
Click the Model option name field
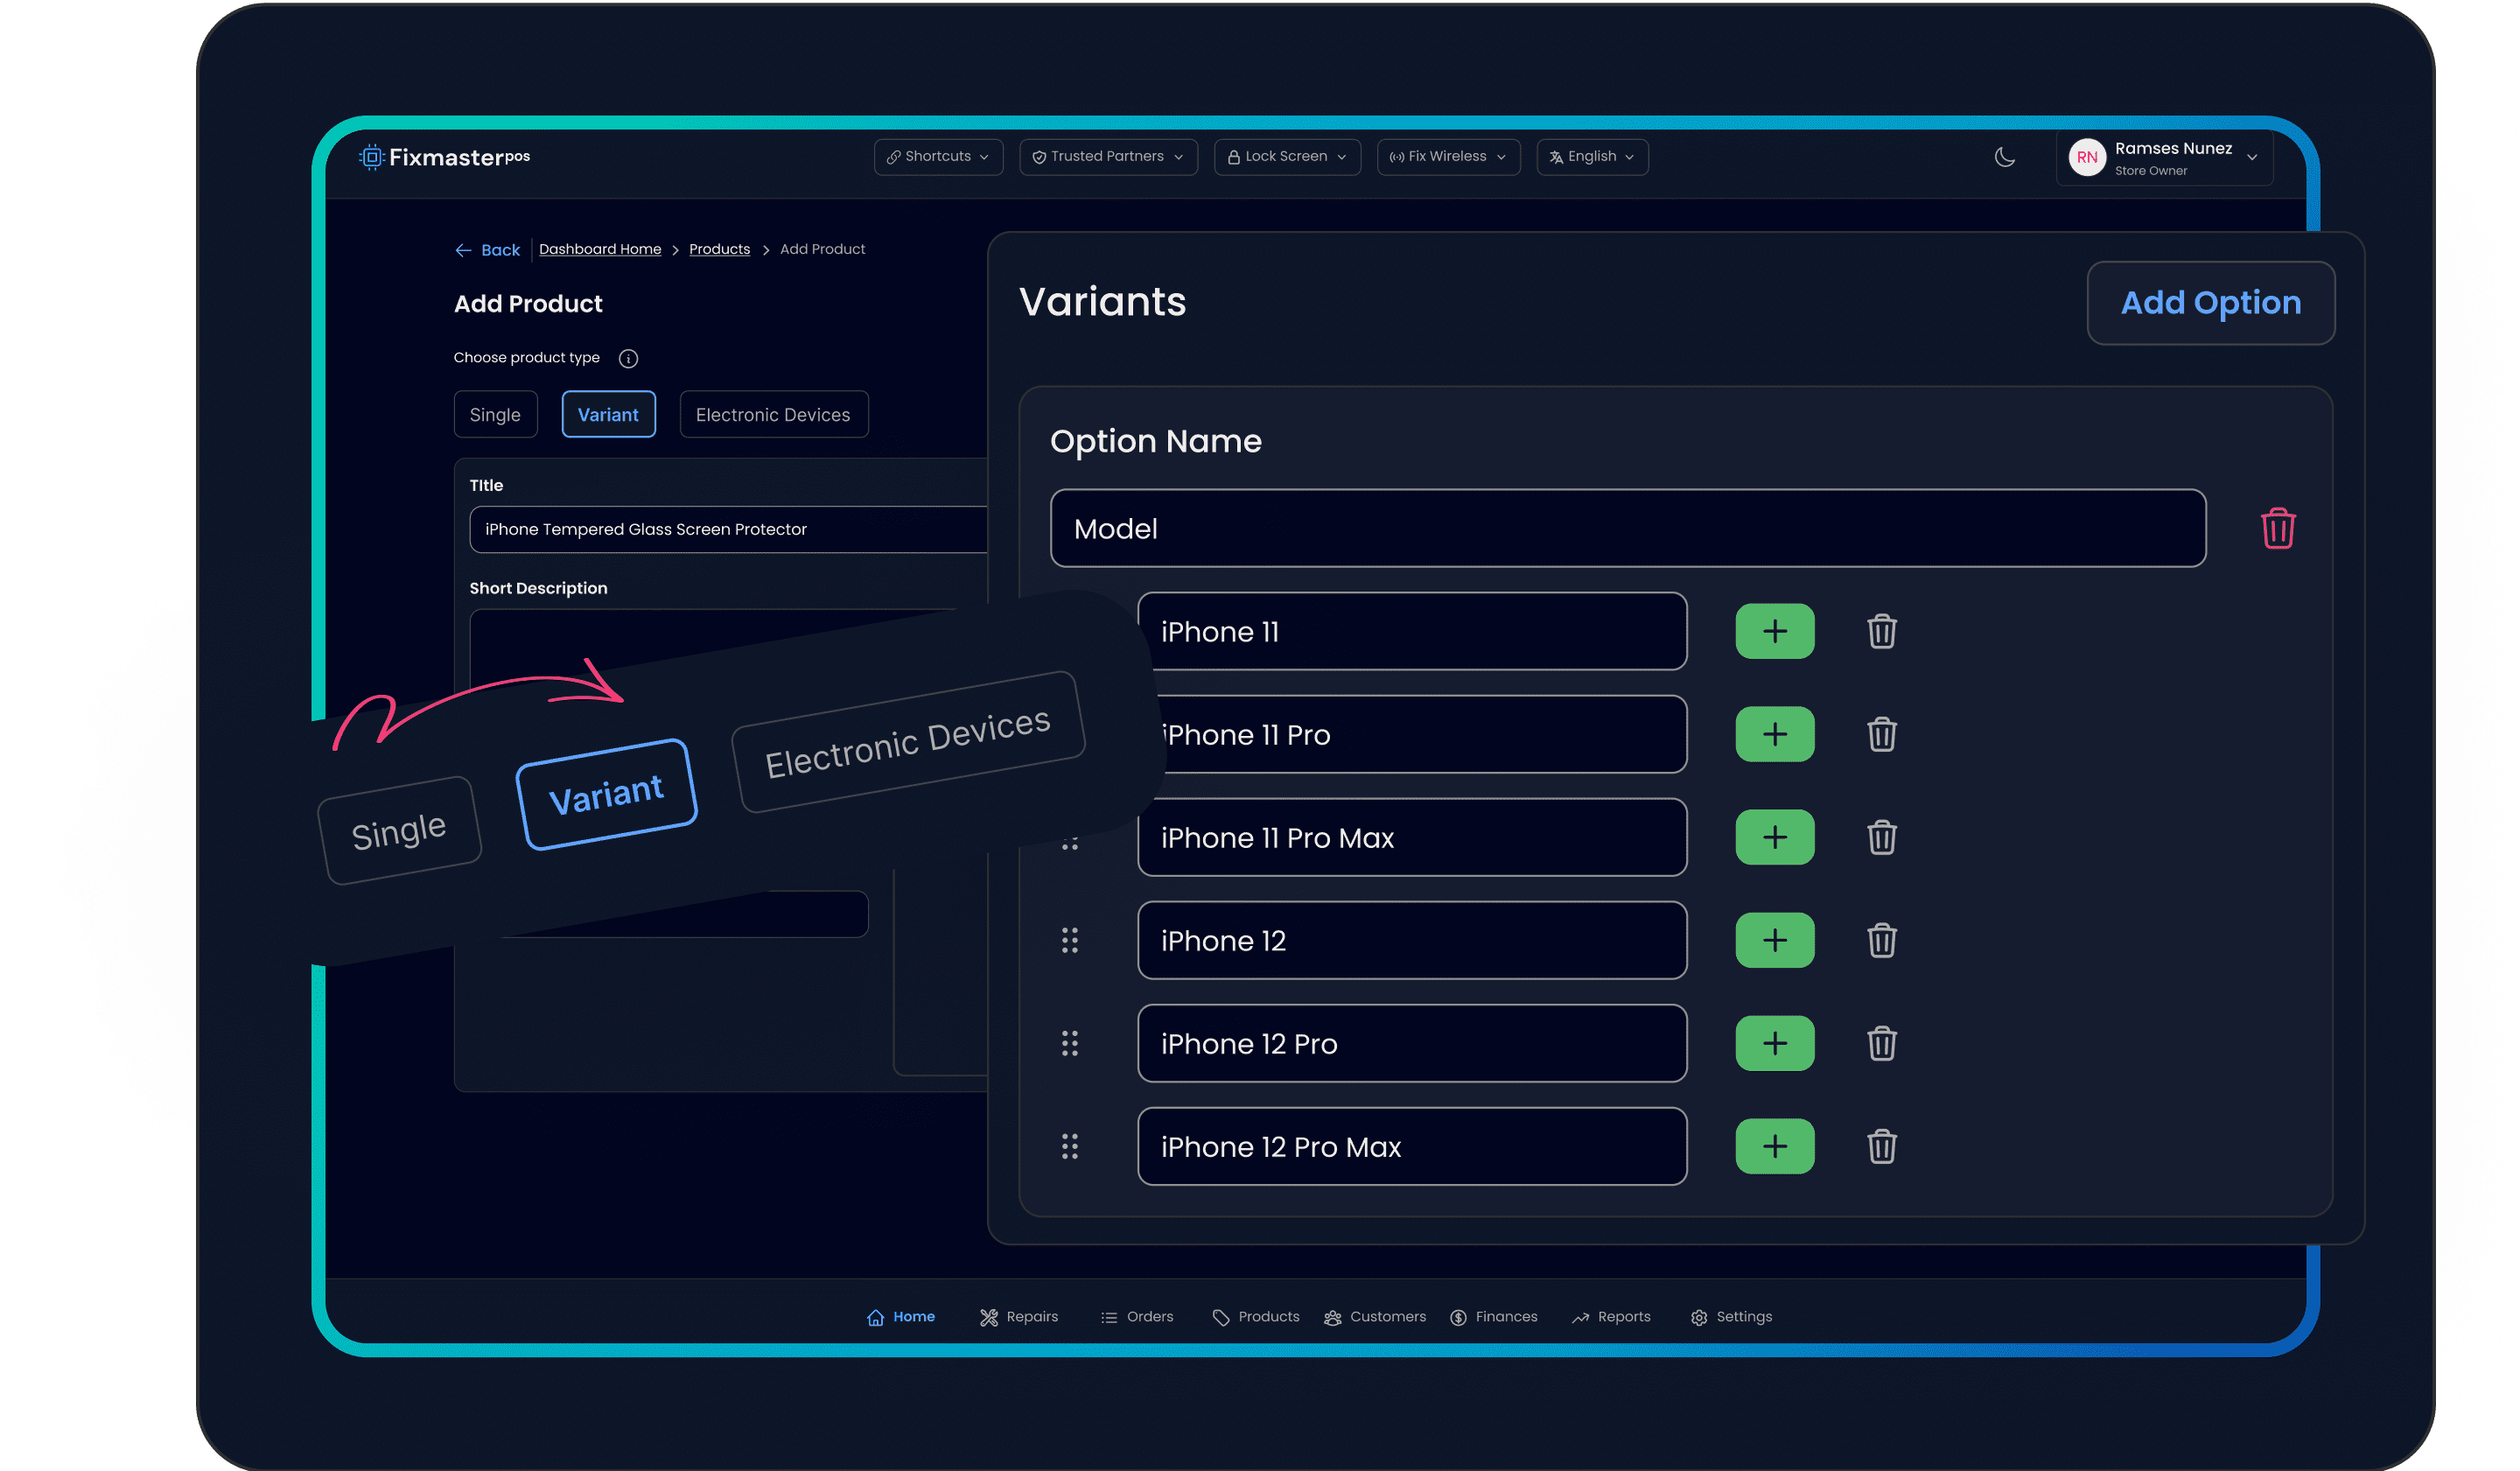click(1627, 528)
